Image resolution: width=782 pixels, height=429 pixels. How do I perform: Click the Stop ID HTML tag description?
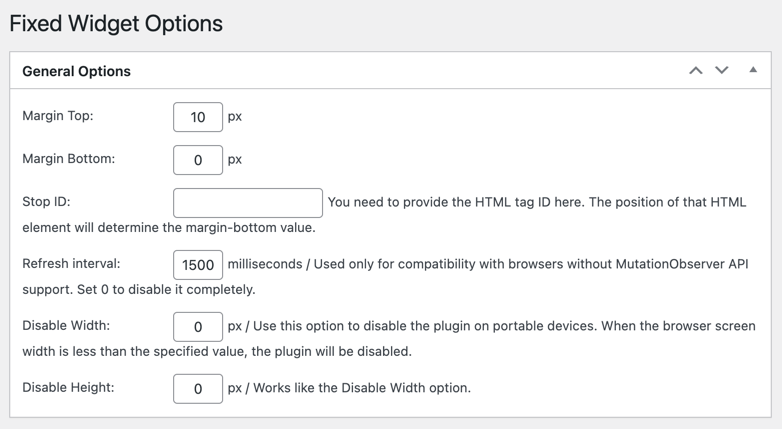click(x=536, y=202)
